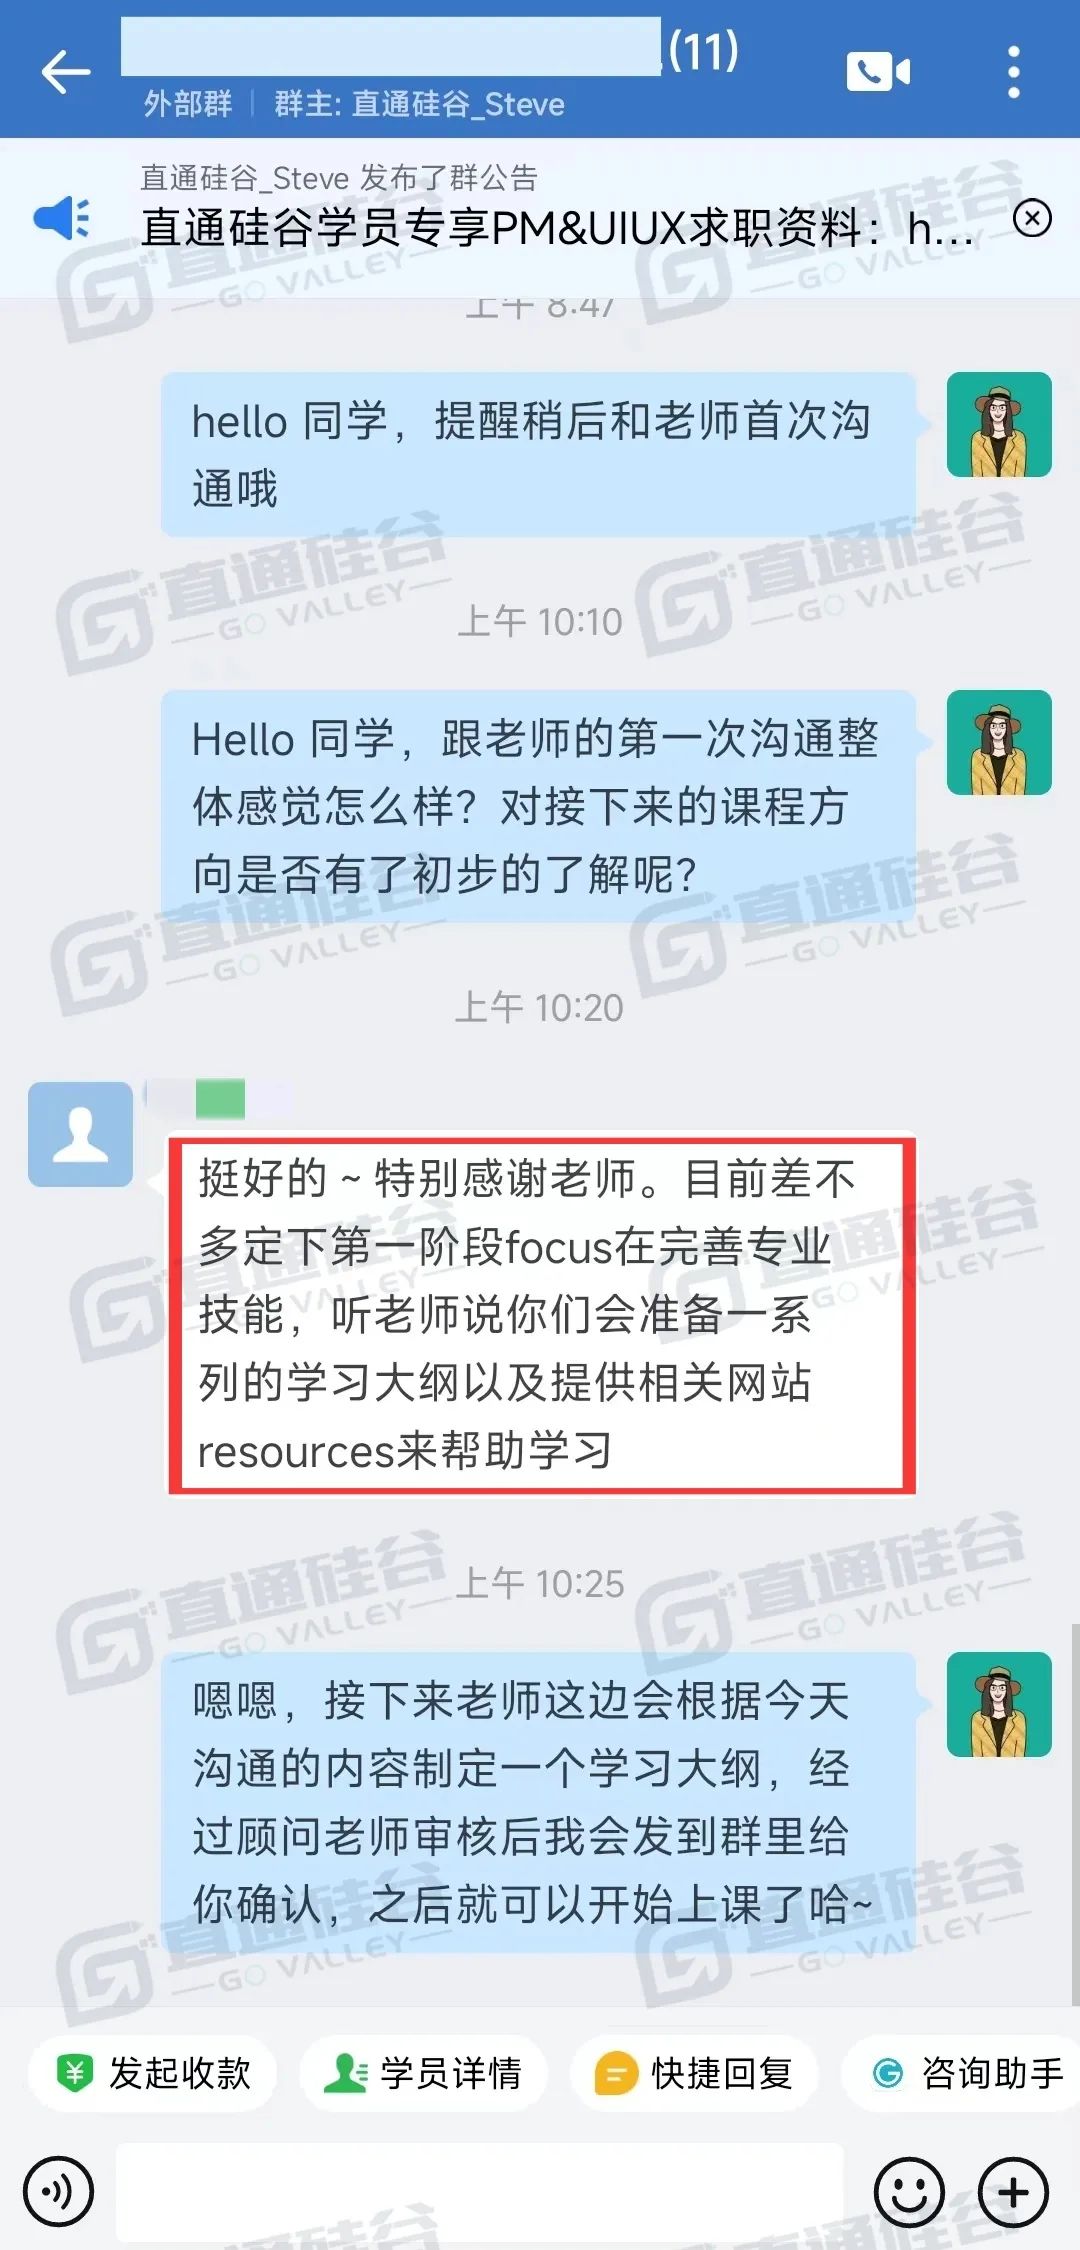The image size is (1080, 2250).
Task: Open the emoji picker
Action: (x=909, y=2192)
